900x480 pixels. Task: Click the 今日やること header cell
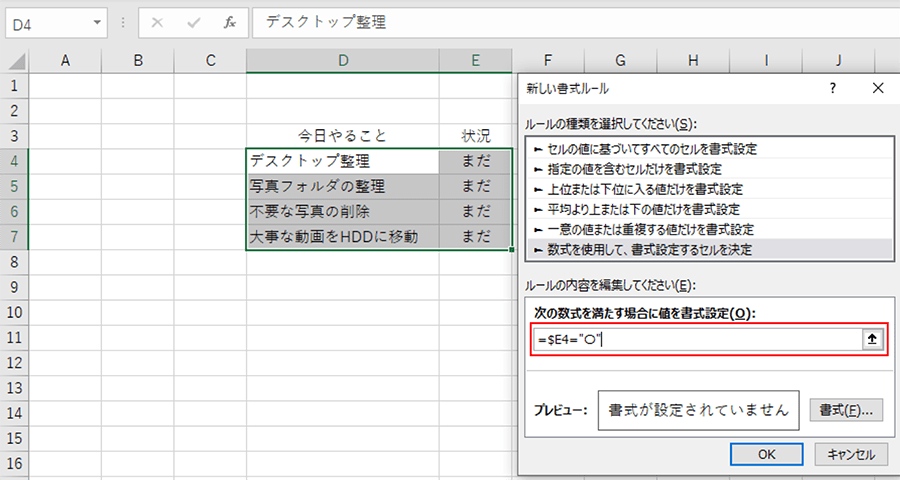coord(343,136)
